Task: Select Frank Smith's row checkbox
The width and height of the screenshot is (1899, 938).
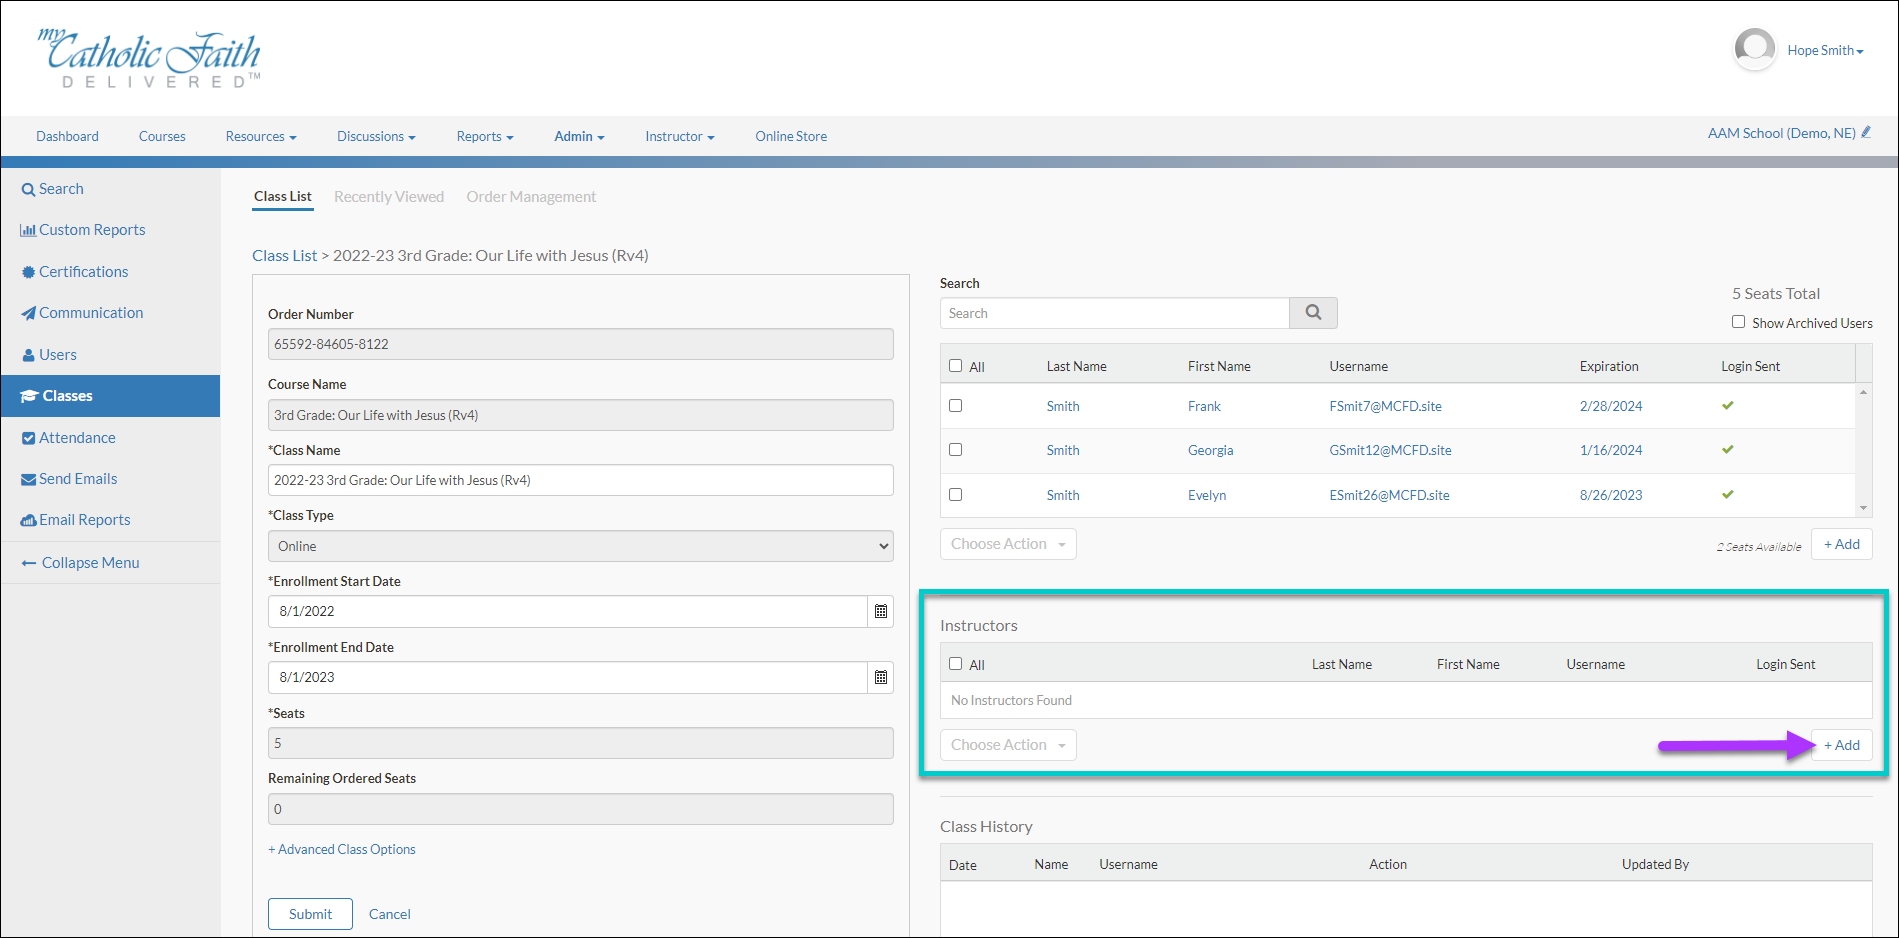Action: coord(955,406)
